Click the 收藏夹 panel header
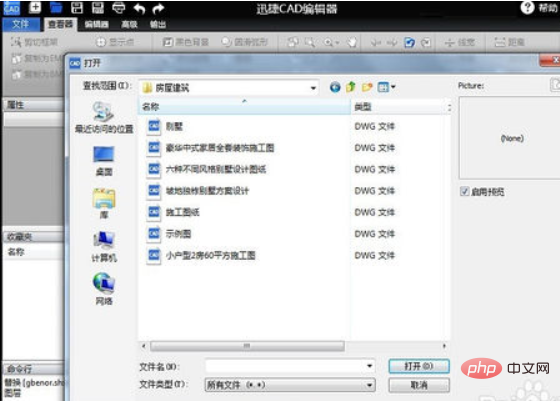This screenshot has height=401, width=560. tap(34, 237)
